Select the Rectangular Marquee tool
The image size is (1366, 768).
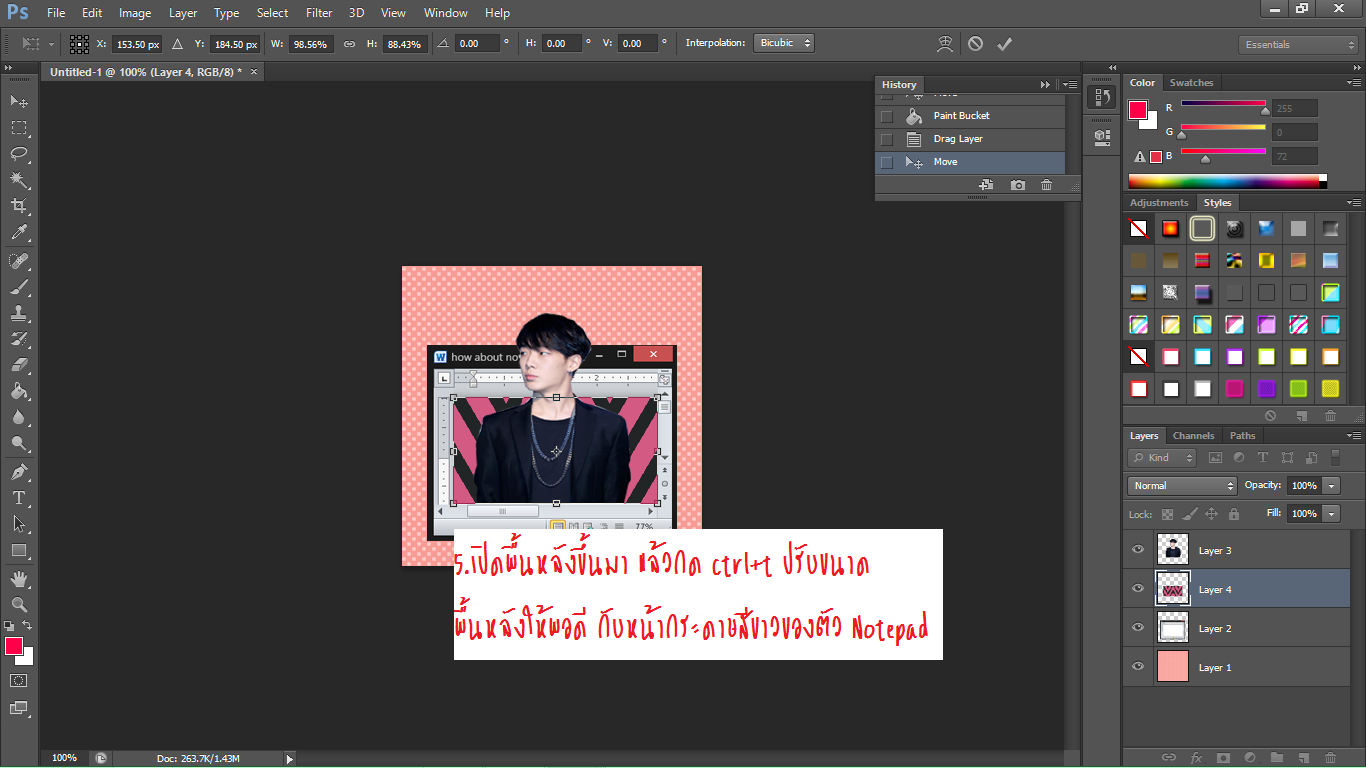click(19, 128)
